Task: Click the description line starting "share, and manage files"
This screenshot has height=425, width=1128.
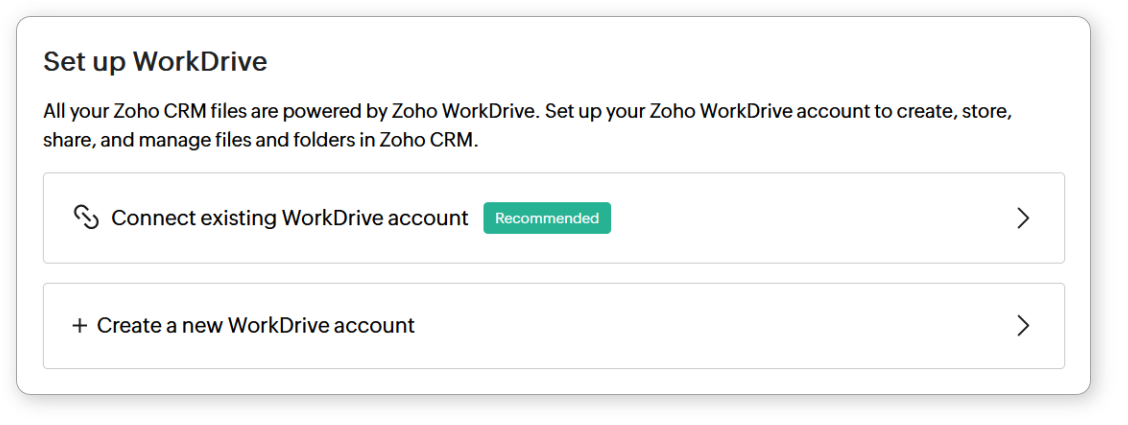Action: tap(261, 141)
